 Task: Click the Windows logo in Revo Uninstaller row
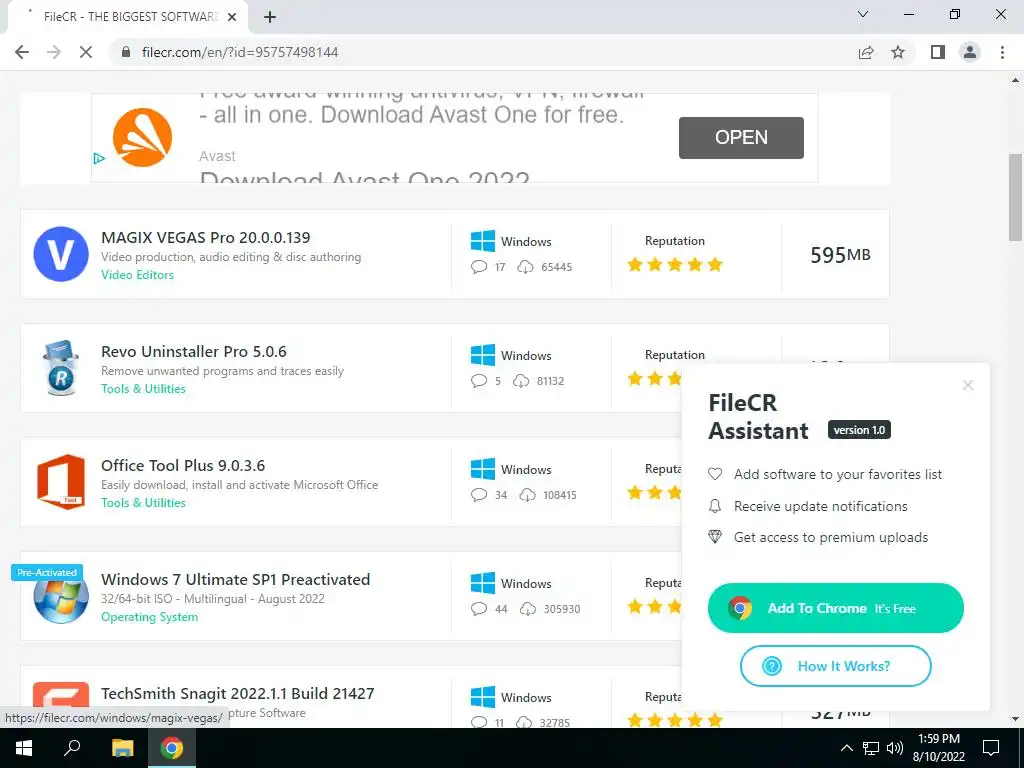tap(483, 355)
